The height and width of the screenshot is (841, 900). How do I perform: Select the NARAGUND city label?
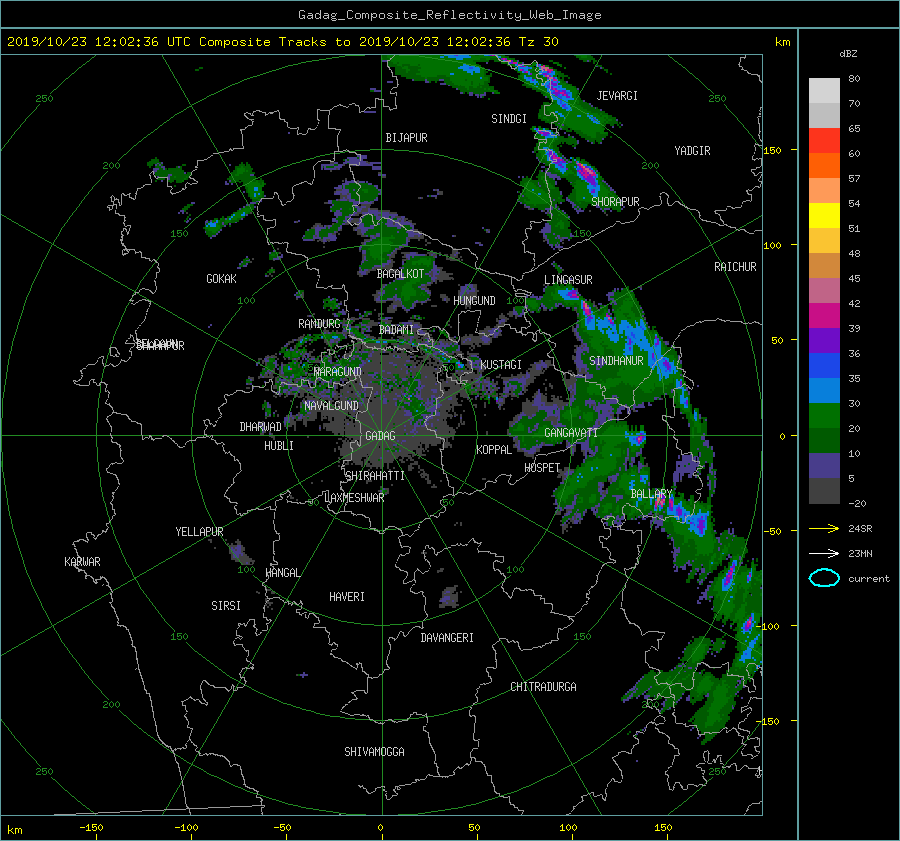tap(338, 372)
